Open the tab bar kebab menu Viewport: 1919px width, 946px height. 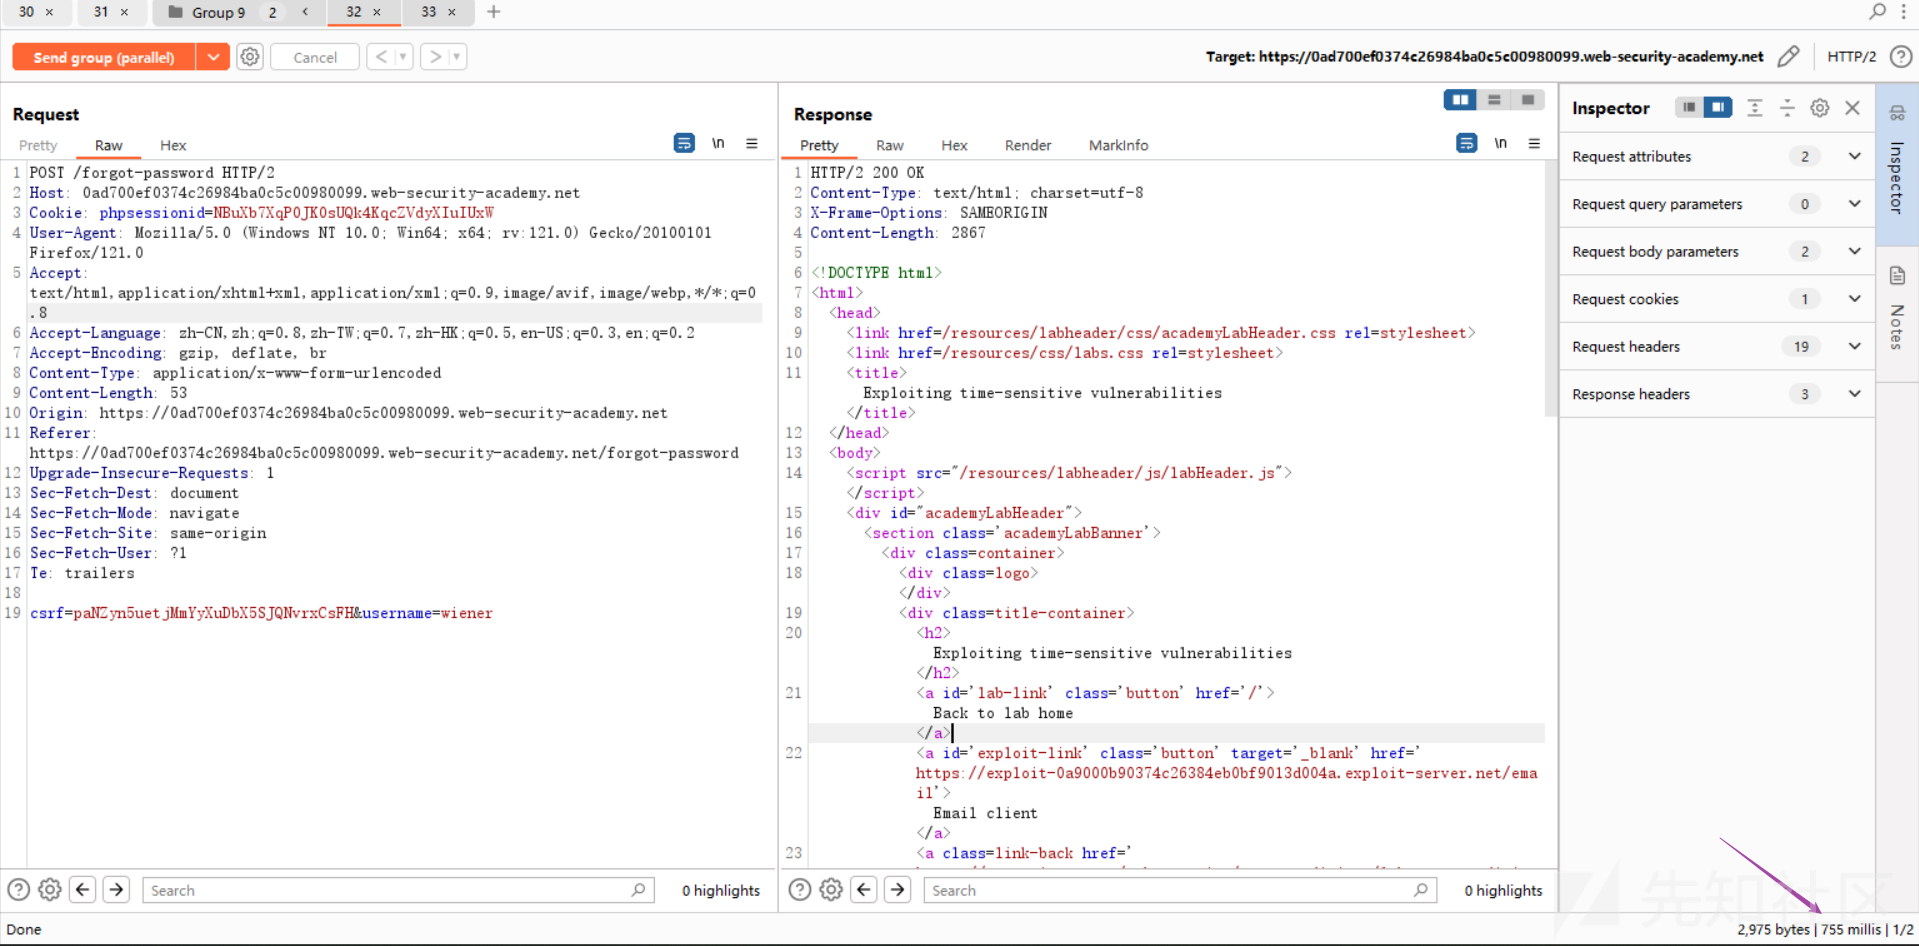pyautogui.click(x=1904, y=11)
